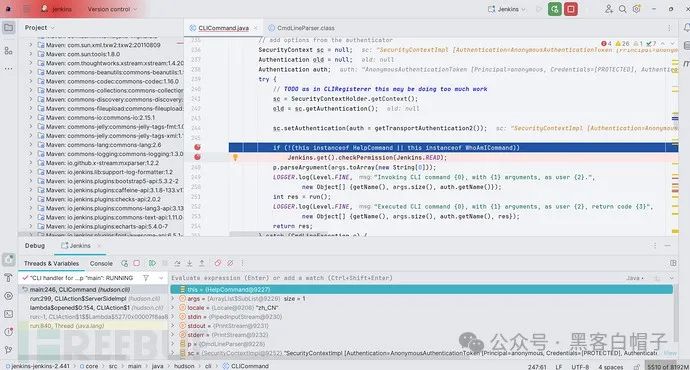The width and height of the screenshot is (690, 370).
Task: Open the More tool windows ellipsis
Action: click(8, 68)
